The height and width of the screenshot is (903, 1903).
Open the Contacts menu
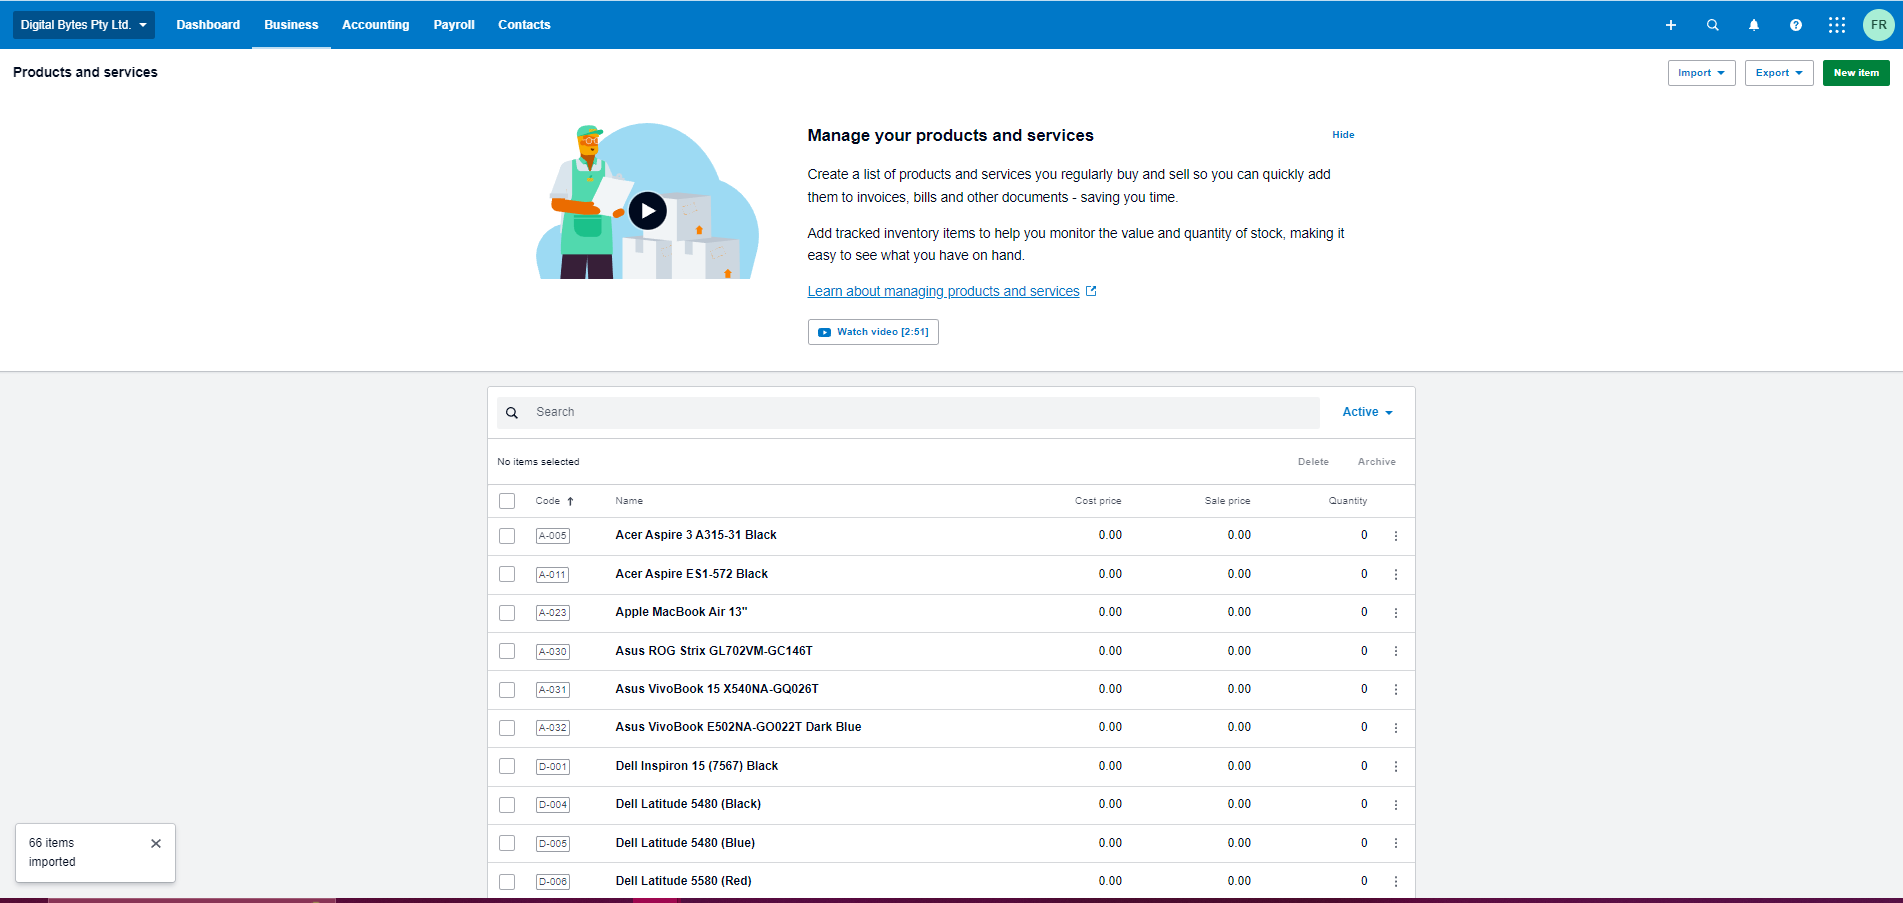click(524, 25)
